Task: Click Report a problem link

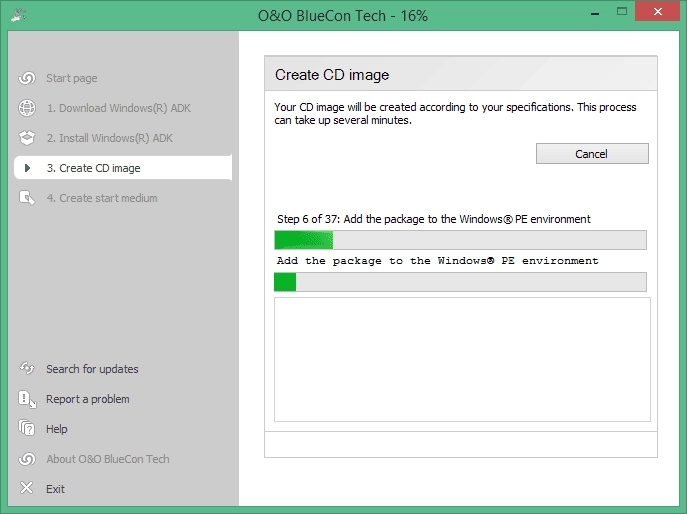Action: point(88,399)
